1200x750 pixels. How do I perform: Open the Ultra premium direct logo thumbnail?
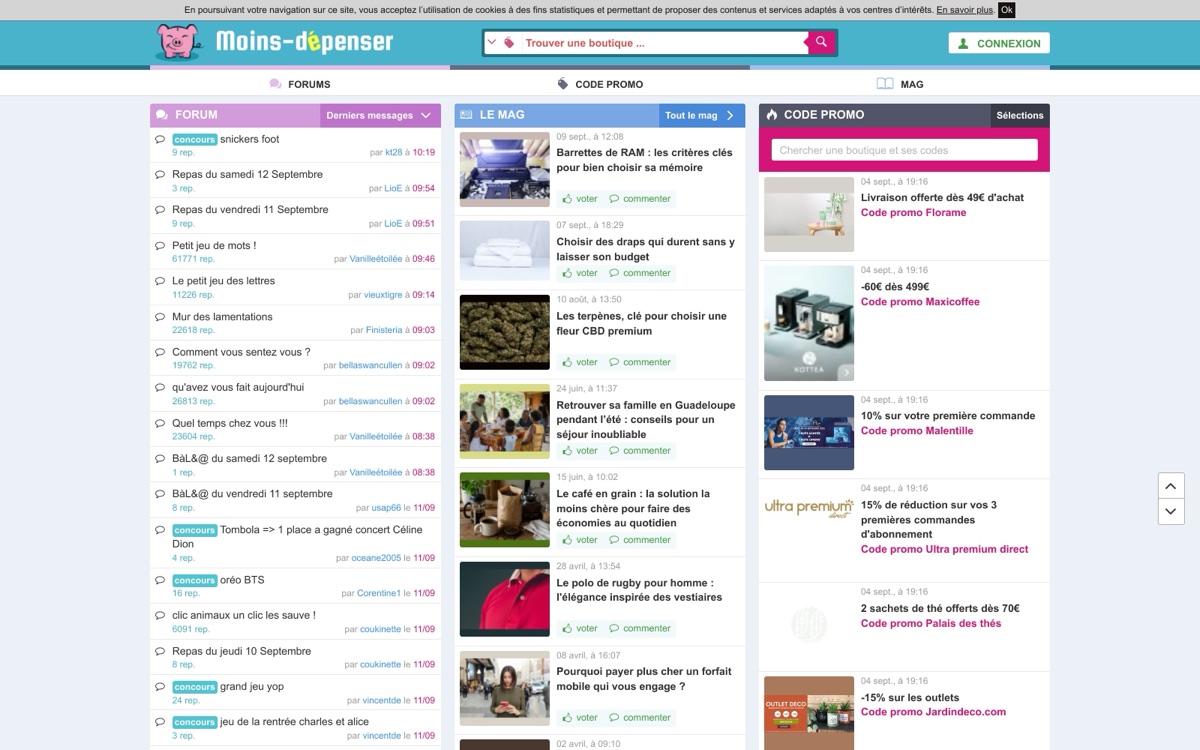pyautogui.click(x=809, y=508)
